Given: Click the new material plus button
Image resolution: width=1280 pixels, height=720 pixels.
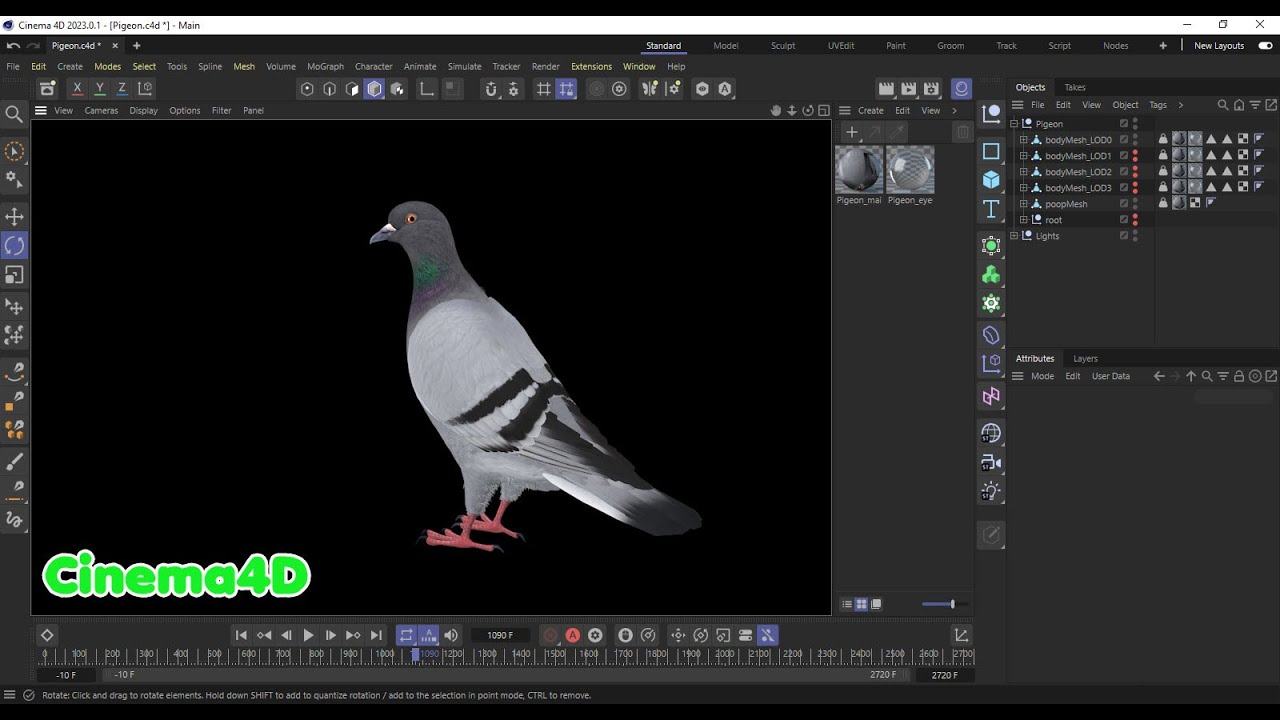Looking at the screenshot, I should click(852, 132).
